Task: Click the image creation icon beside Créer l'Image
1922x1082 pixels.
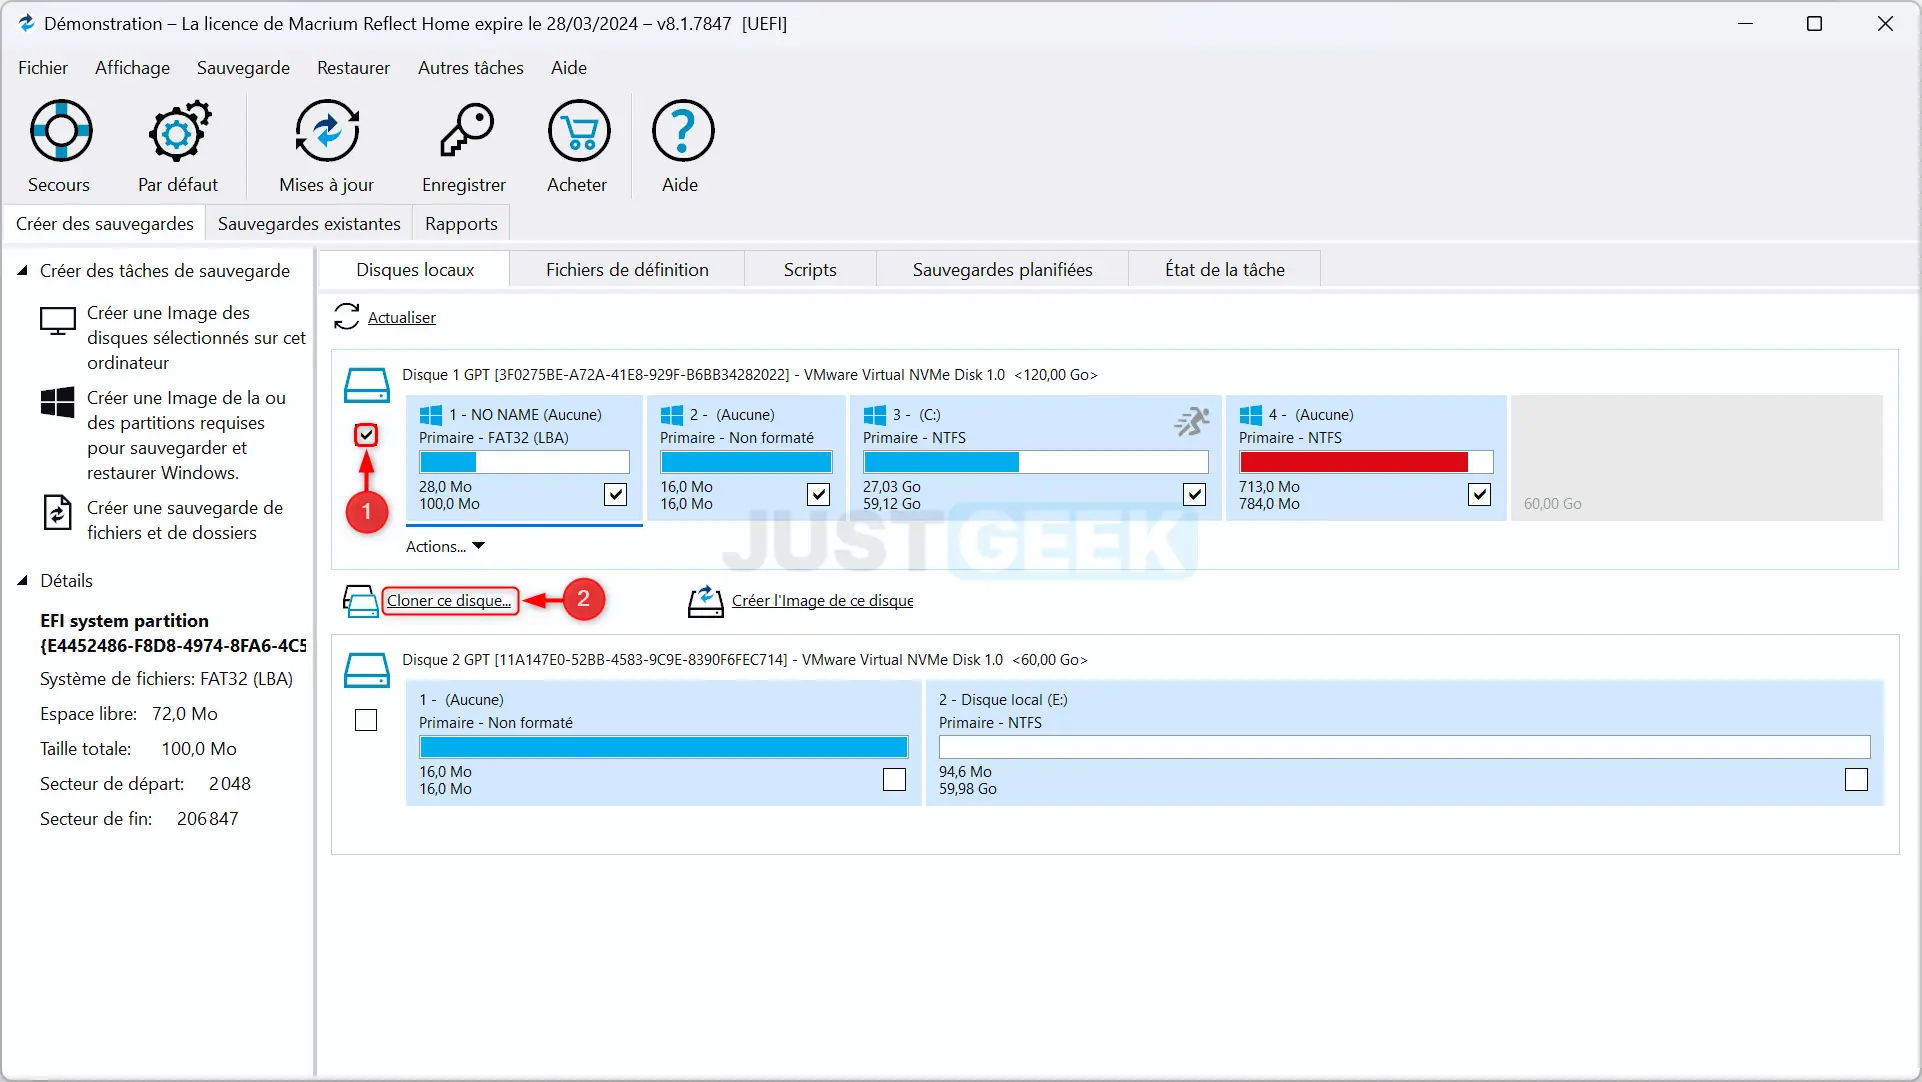Action: pos(706,601)
